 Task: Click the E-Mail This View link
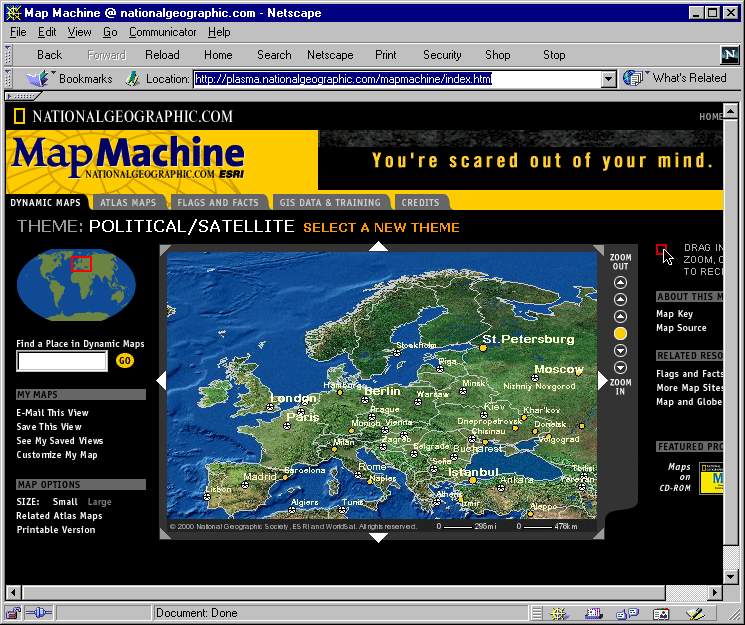52,412
